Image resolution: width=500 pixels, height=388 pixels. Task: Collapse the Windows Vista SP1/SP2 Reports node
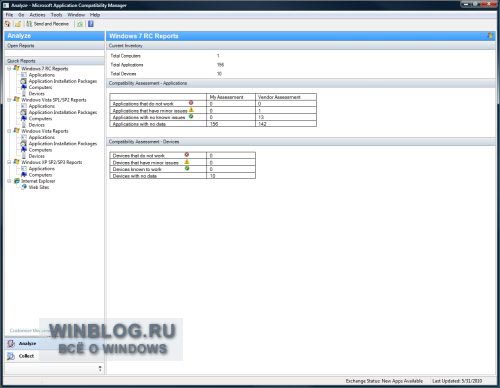pos(9,100)
